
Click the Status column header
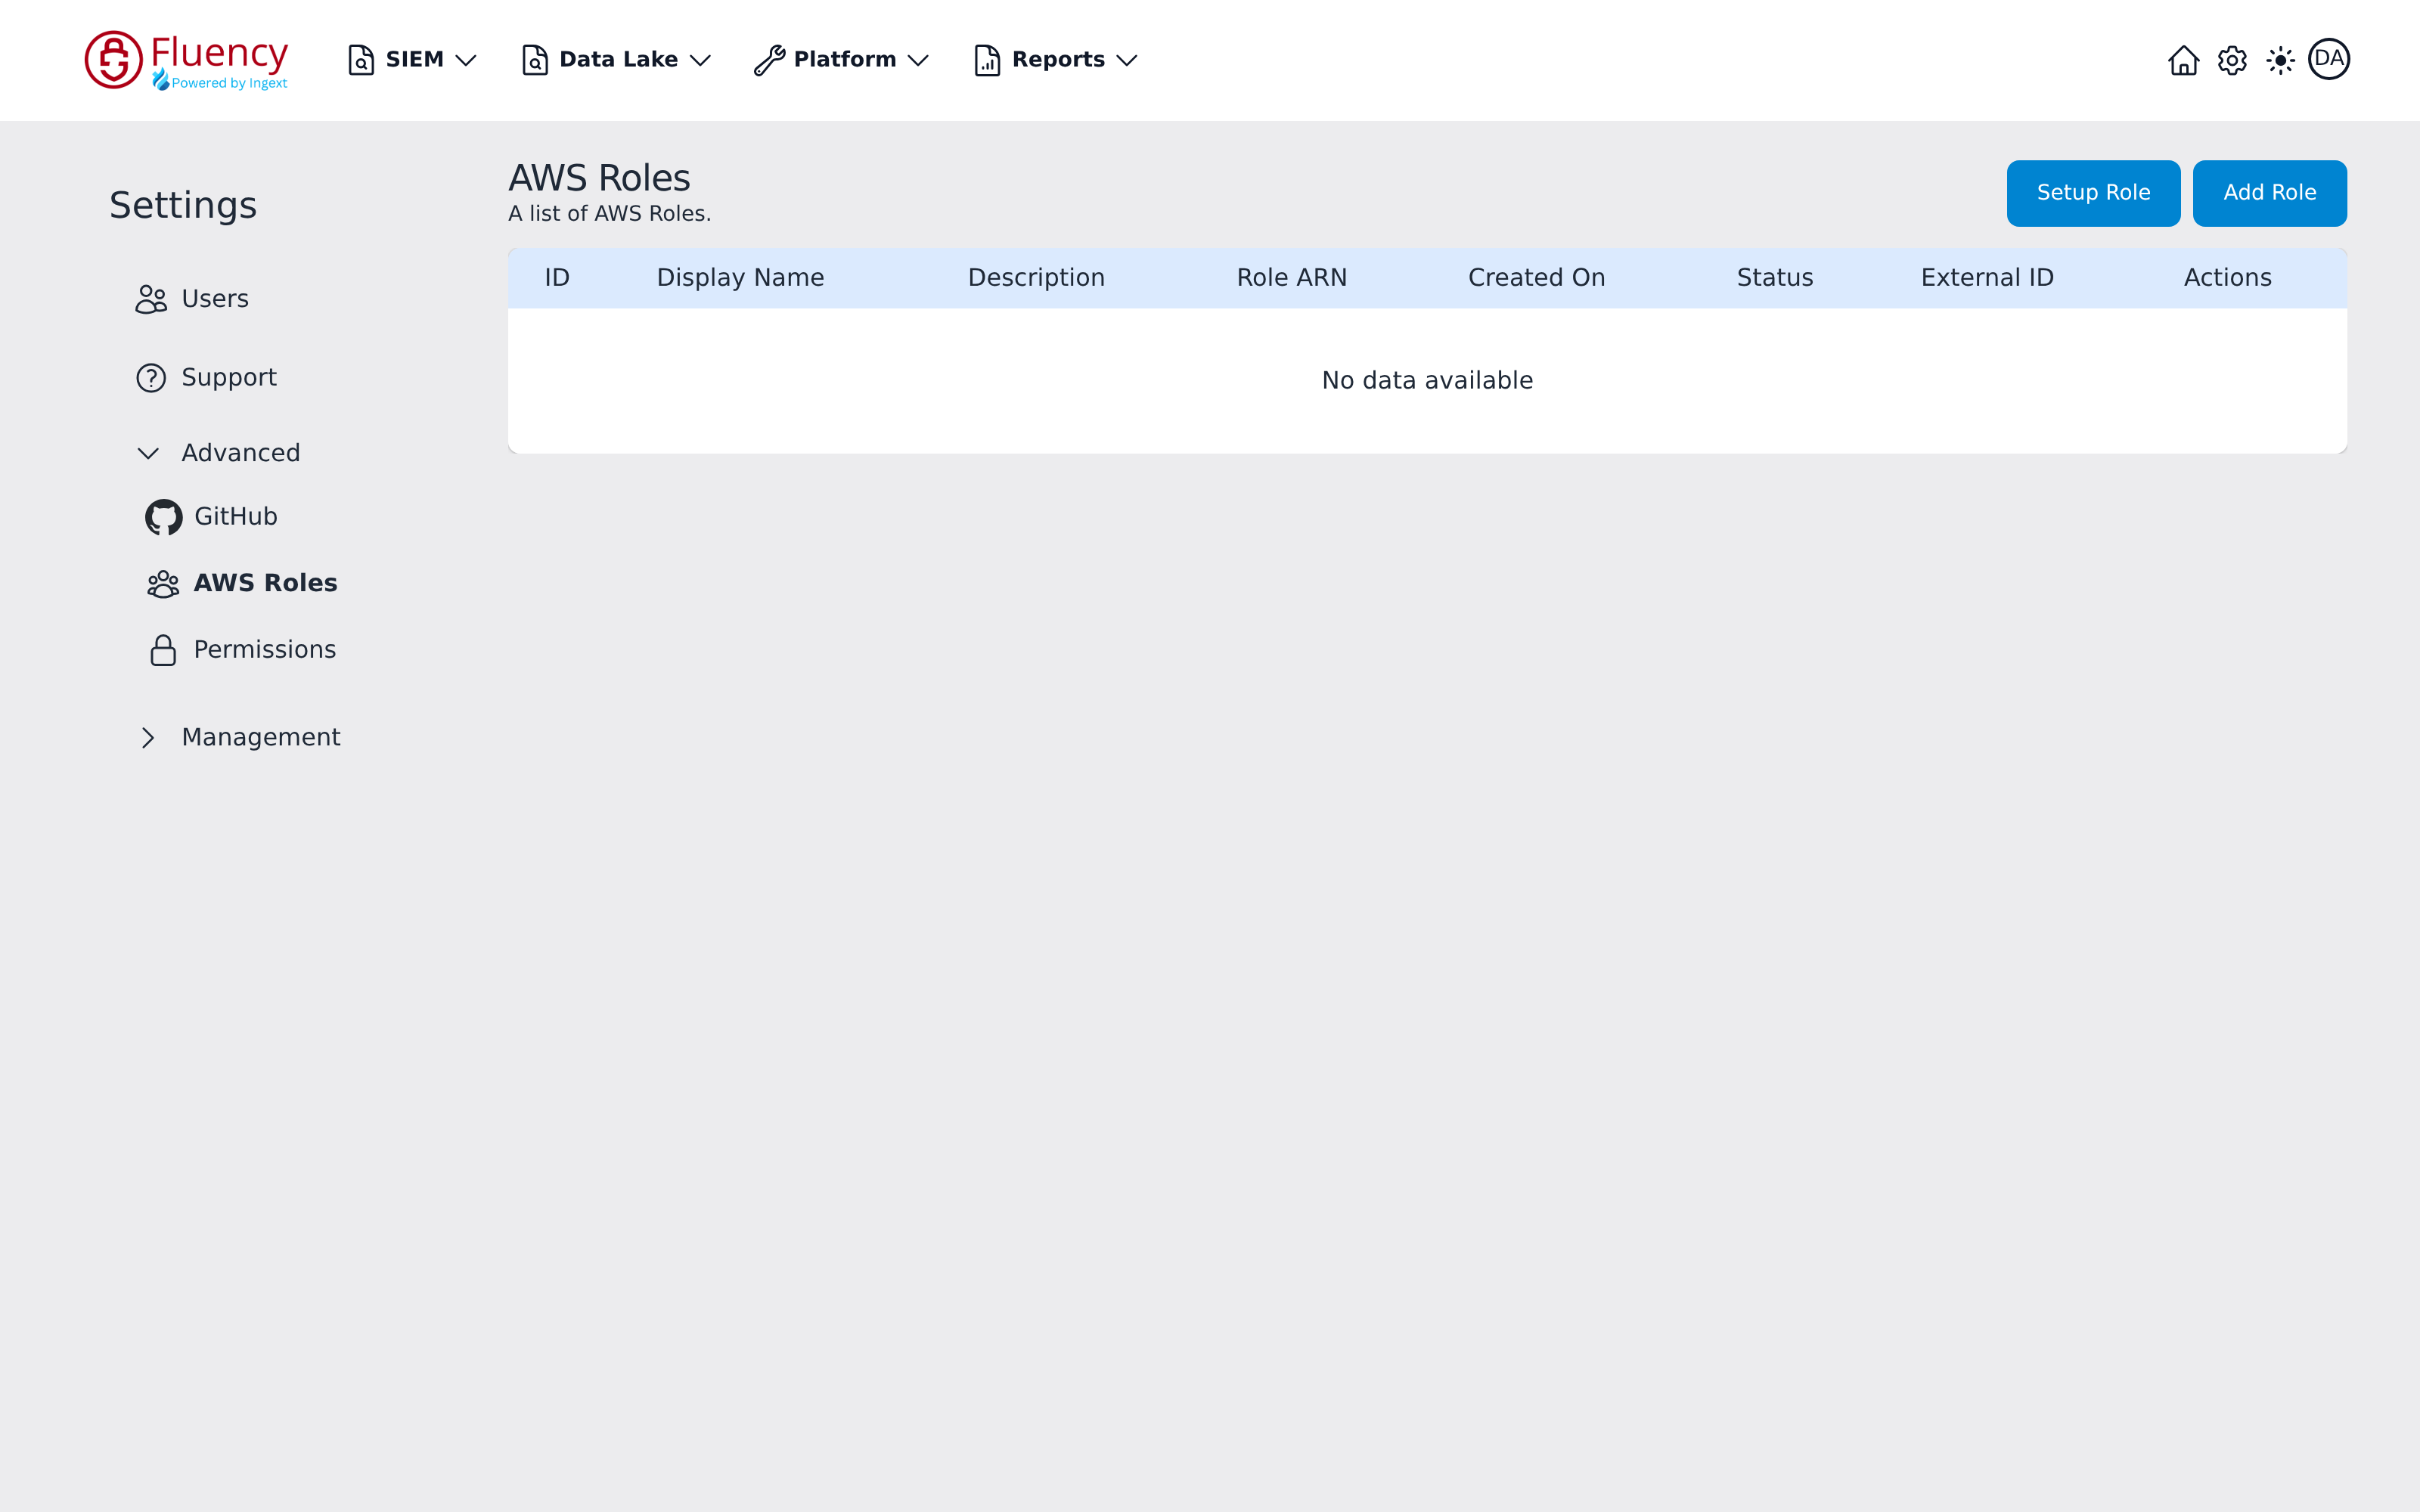(x=1774, y=278)
